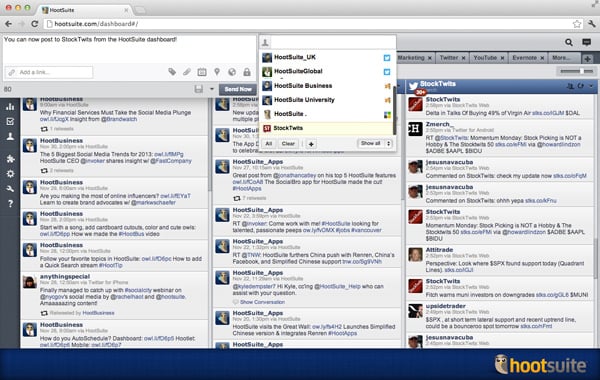Image resolution: width=600 pixels, height=380 pixels.
Task: Open StockTwits stream options dropdown arrow
Action: pyautogui.click(x=591, y=86)
